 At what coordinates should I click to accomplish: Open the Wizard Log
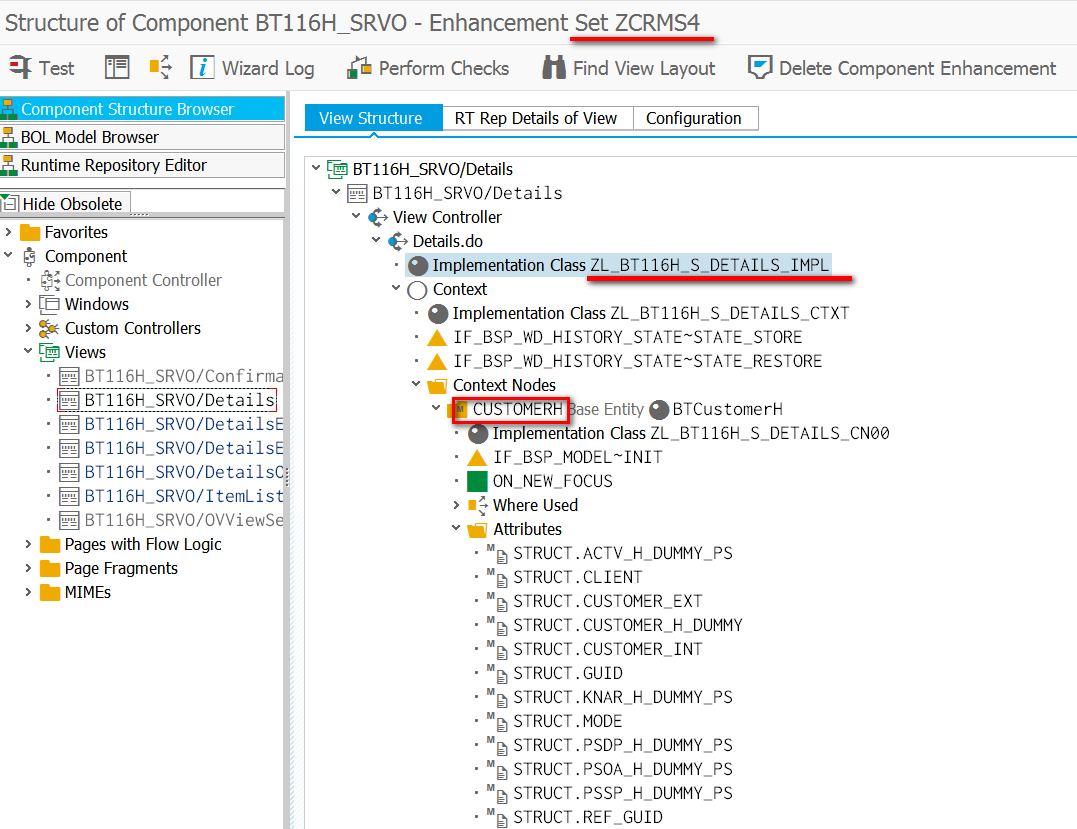click(252, 68)
